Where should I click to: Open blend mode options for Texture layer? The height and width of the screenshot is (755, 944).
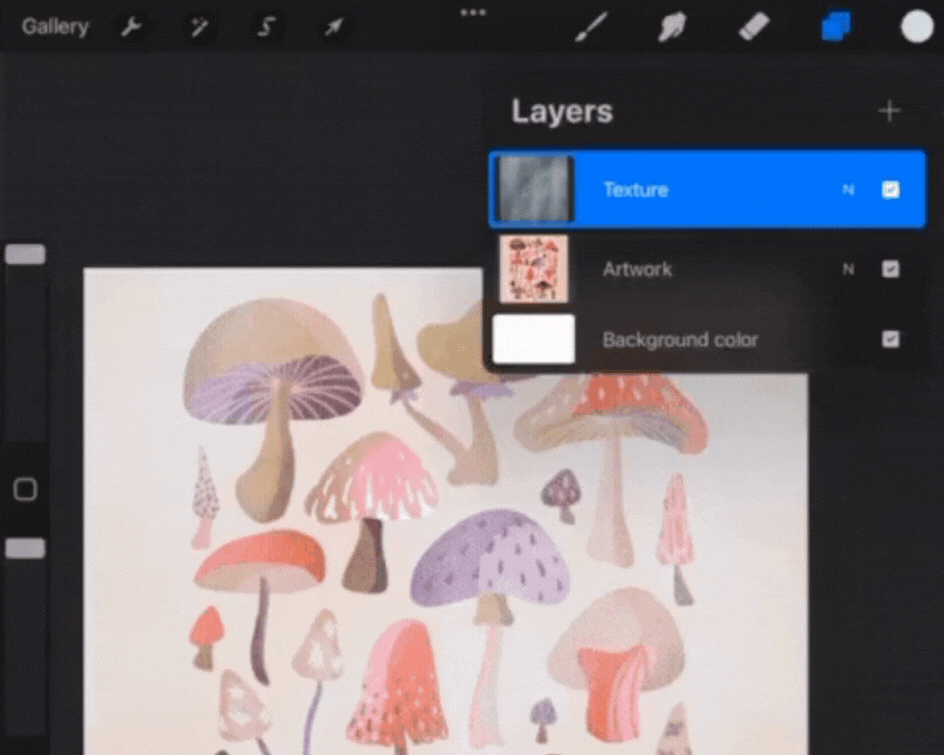pyautogui.click(x=847, y=189)
